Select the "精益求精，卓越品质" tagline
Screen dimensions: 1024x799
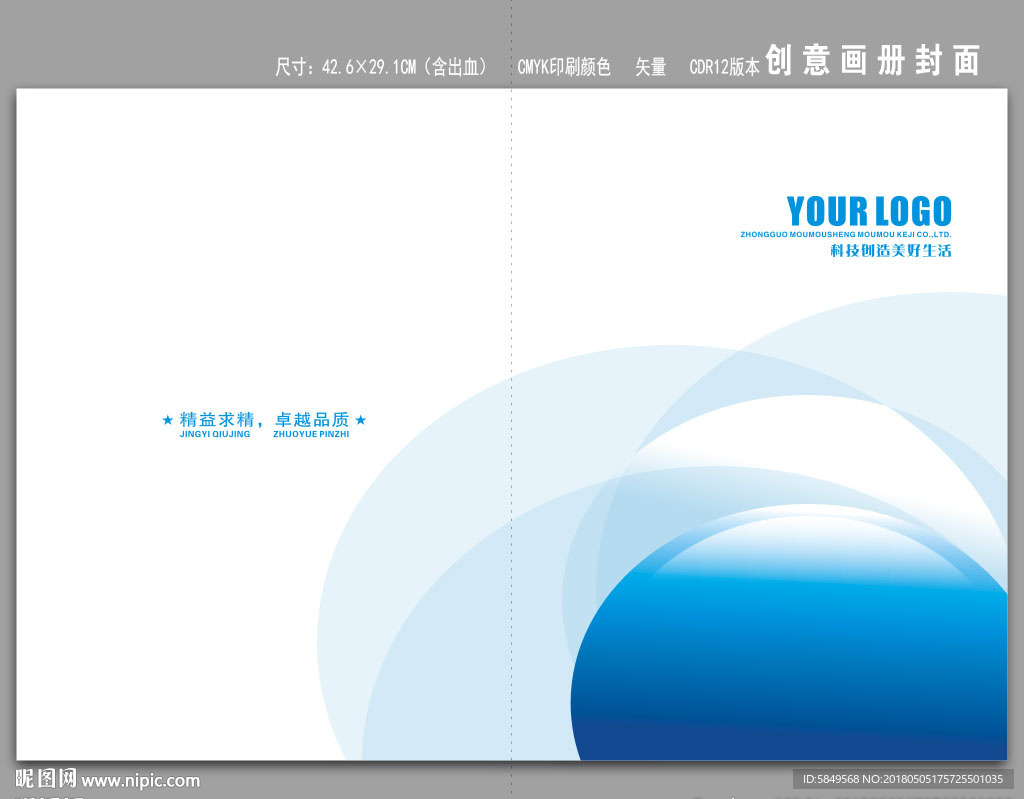pos(264,419)
